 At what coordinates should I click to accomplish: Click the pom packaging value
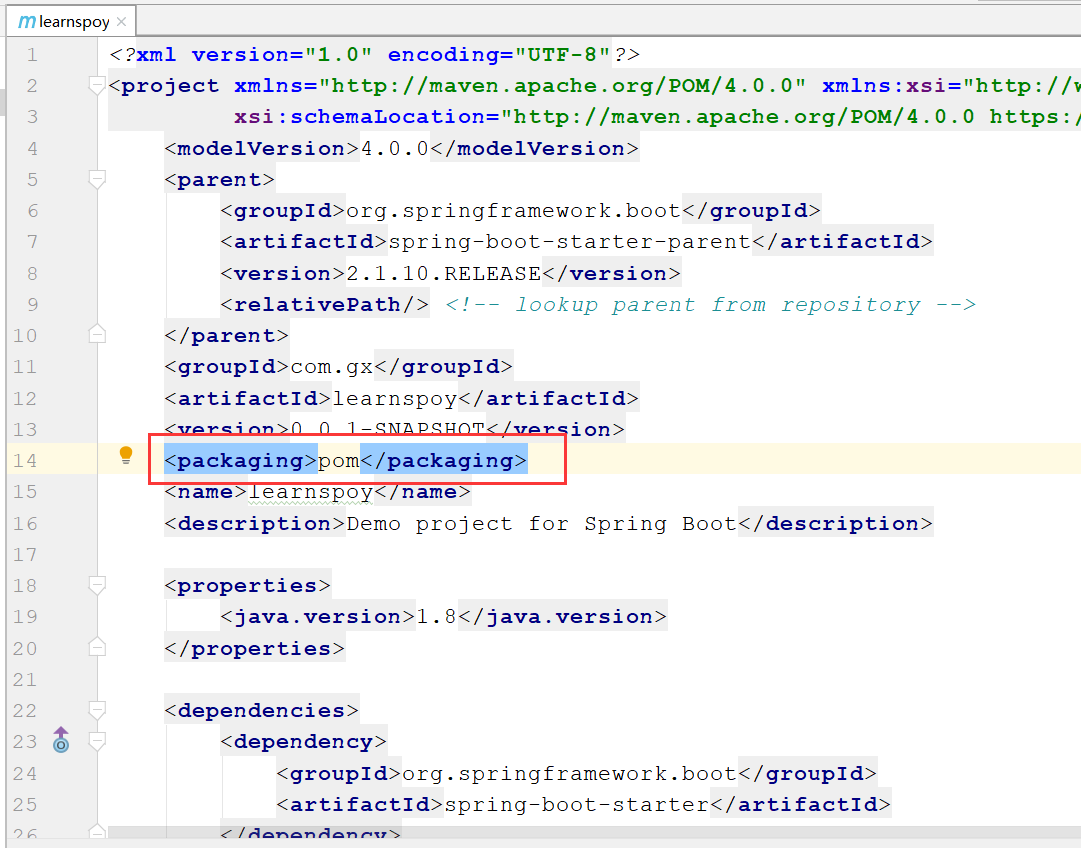(339, 461)
